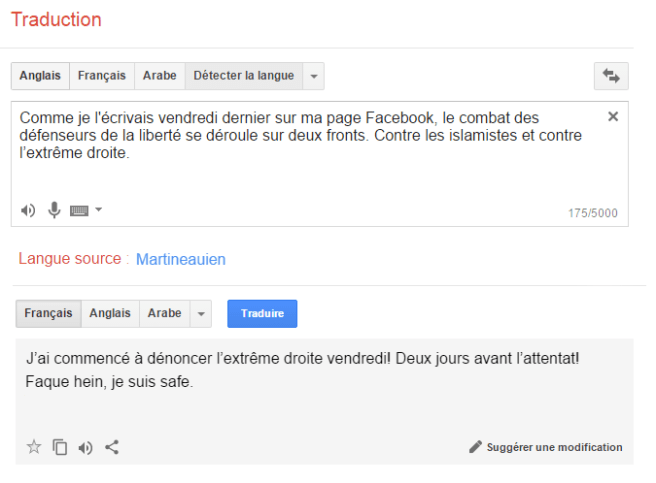The width and height of the screenshot is (656, 483).
Task: Select Français as source language
Action: 102,76
